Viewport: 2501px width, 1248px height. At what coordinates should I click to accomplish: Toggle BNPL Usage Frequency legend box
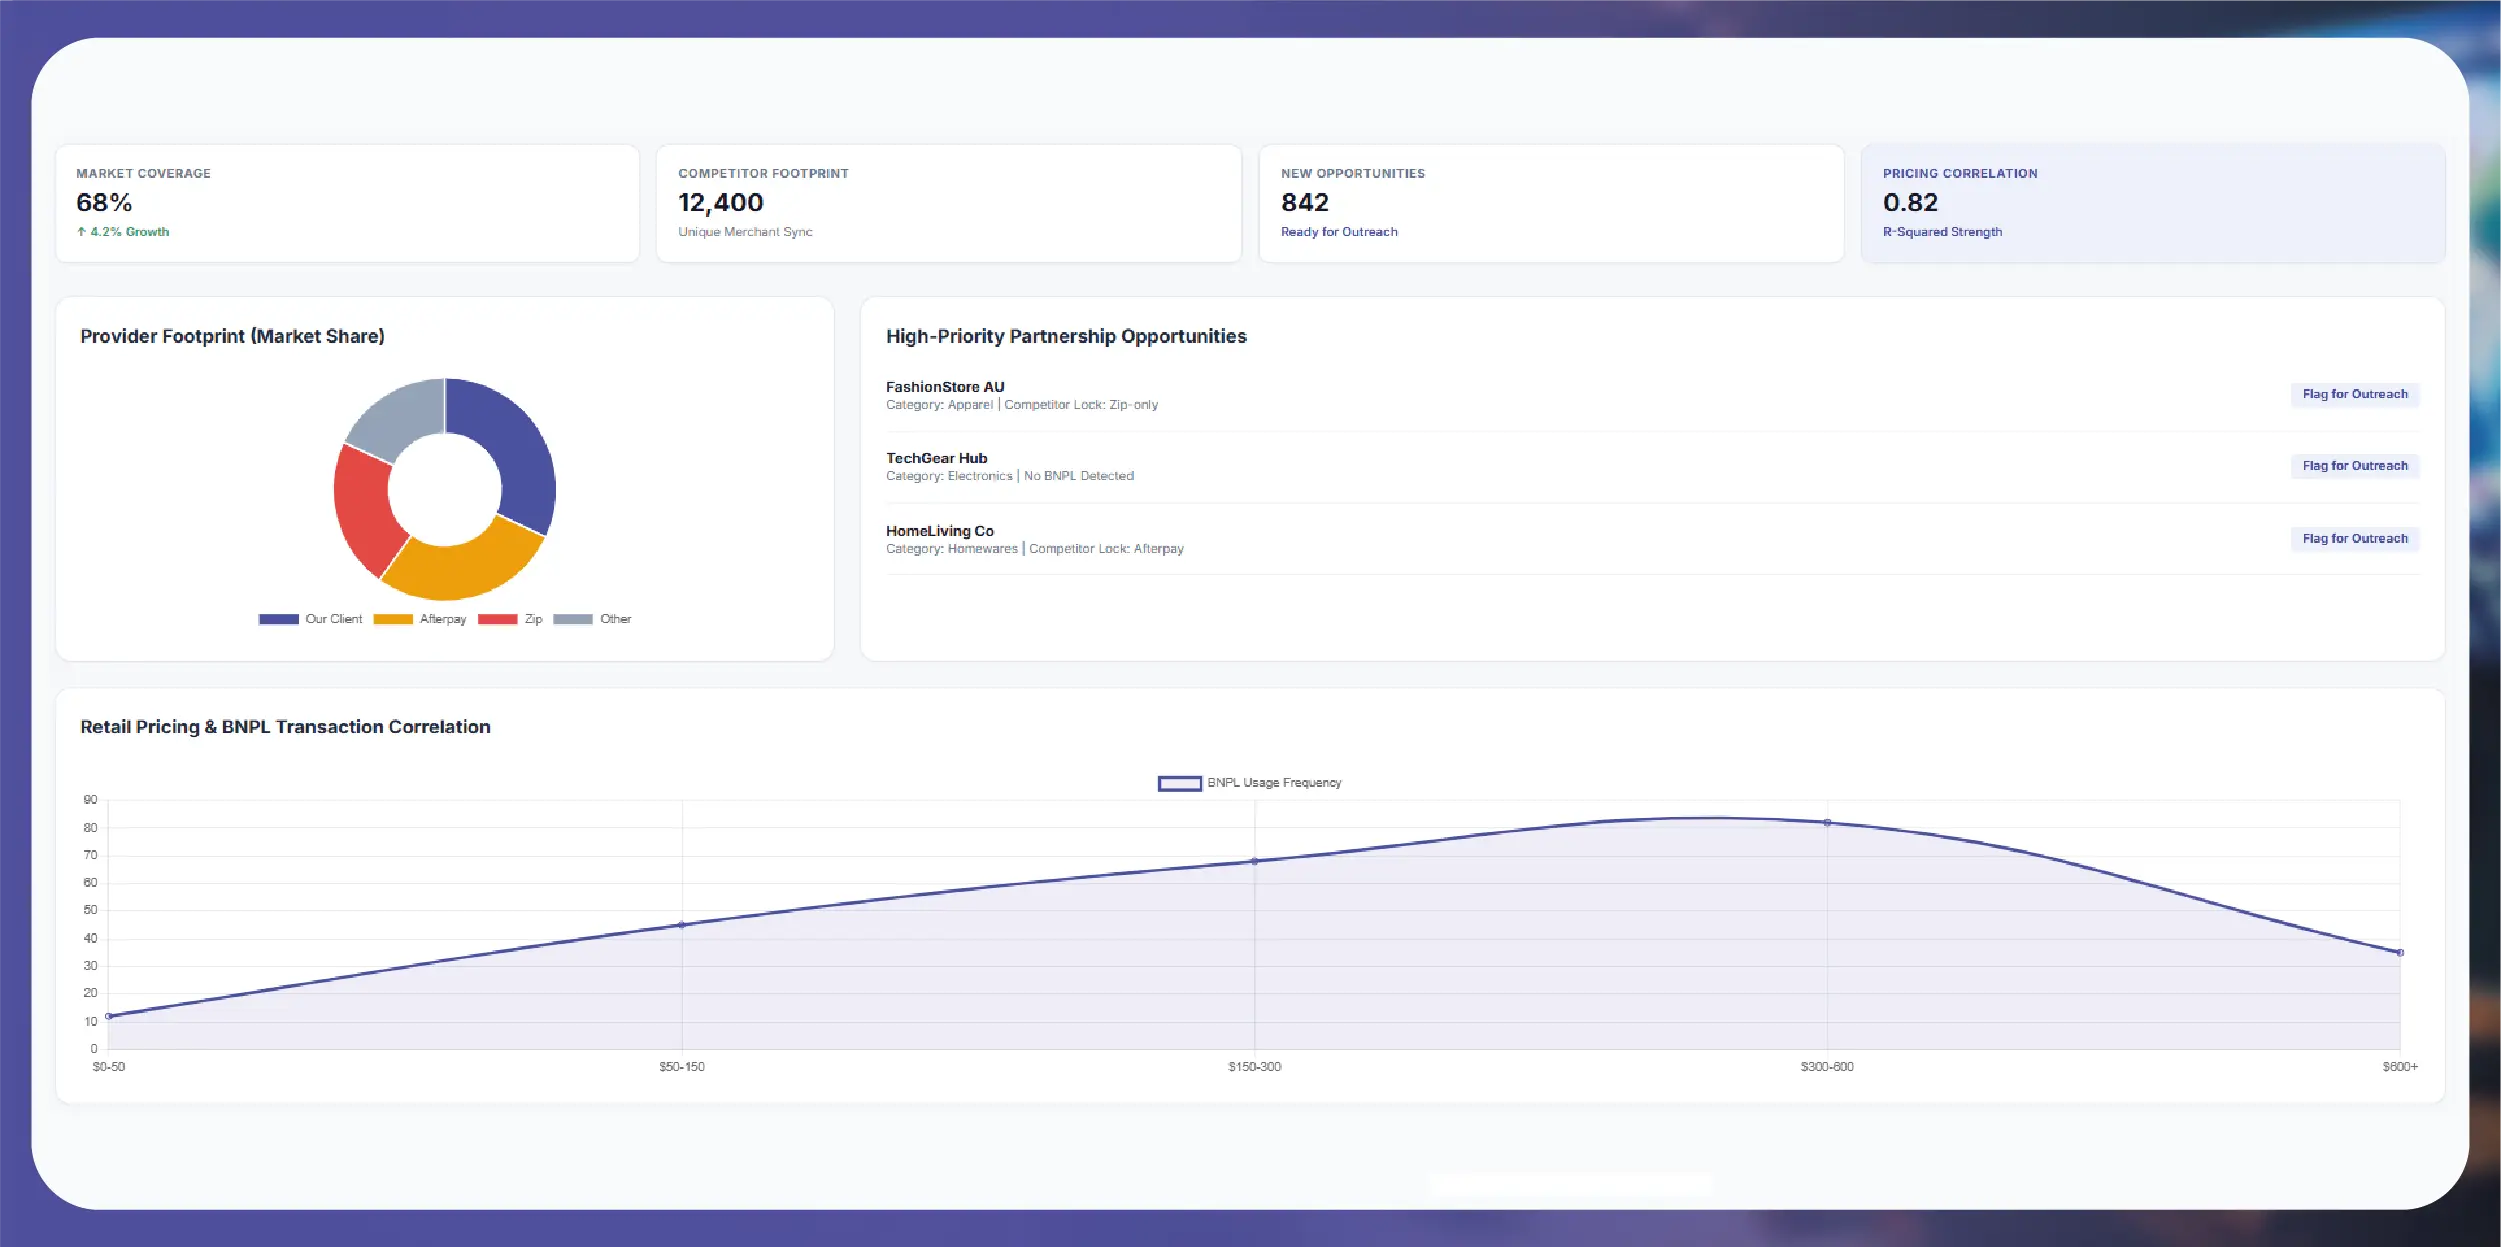coord(1180,783)
